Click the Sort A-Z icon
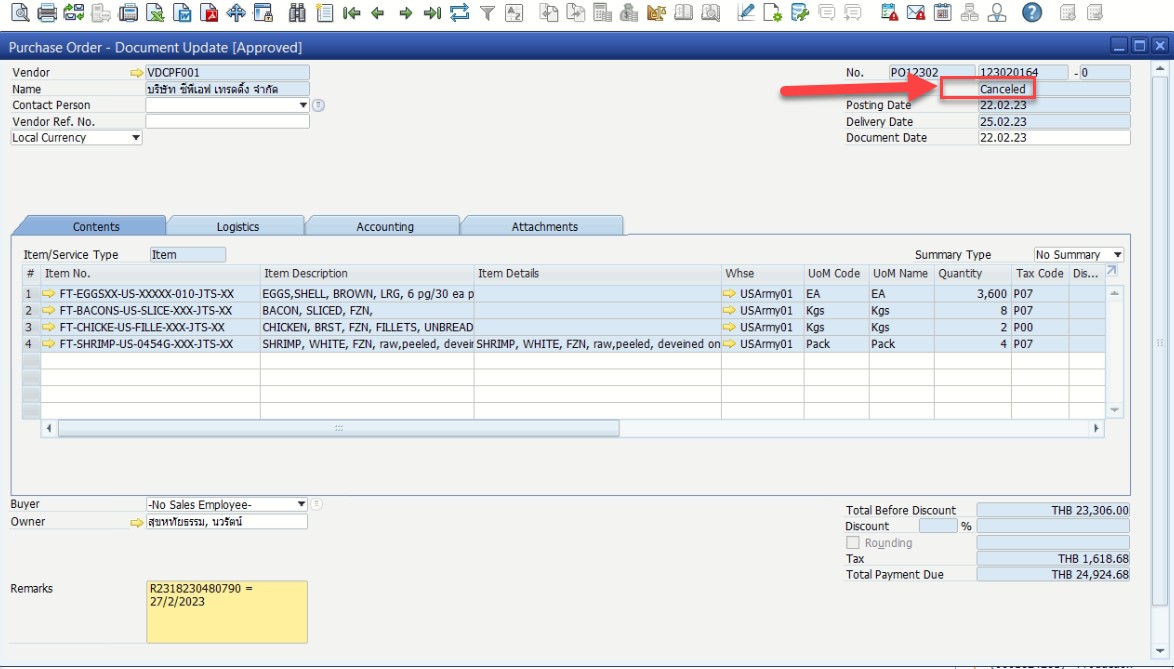 [x=514, y=13]
